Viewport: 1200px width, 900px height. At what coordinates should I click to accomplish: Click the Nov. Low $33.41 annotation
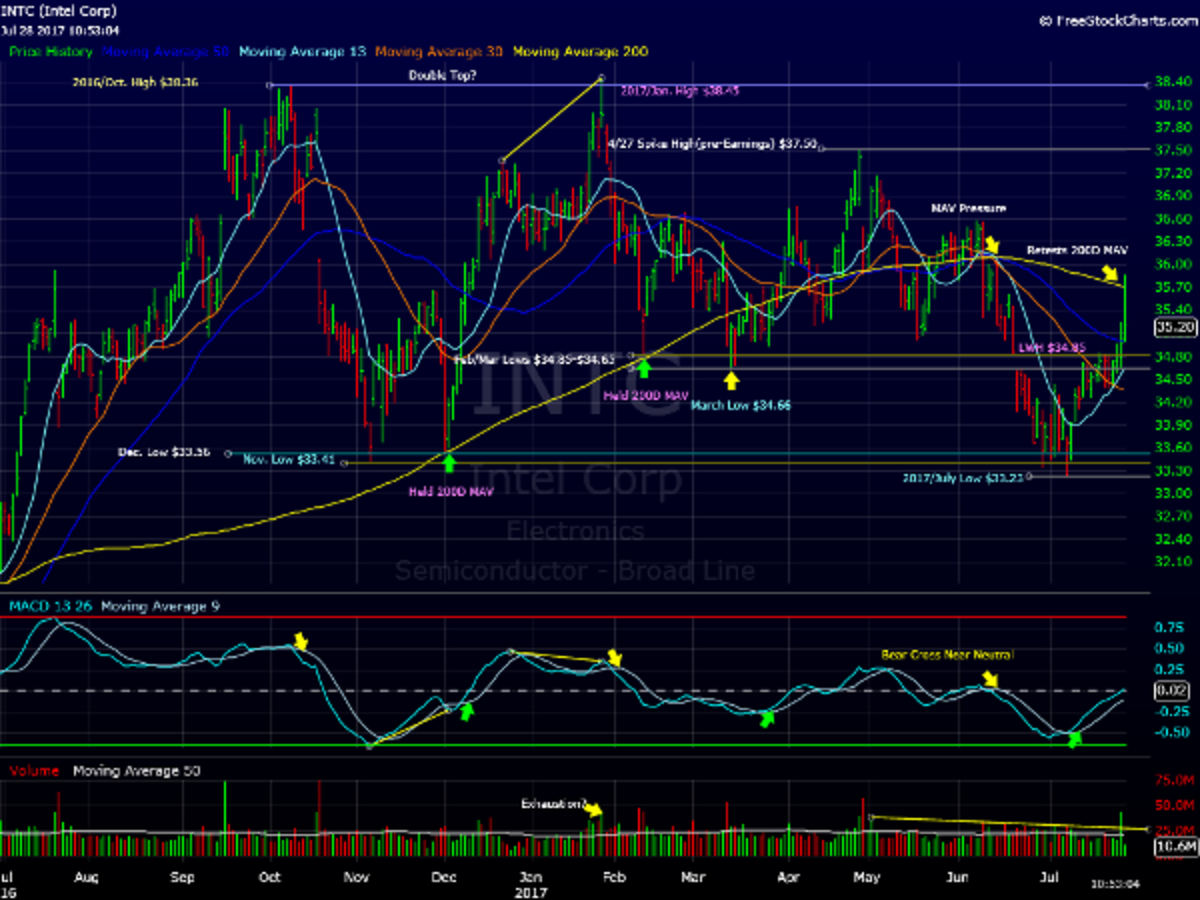[289, 459]
